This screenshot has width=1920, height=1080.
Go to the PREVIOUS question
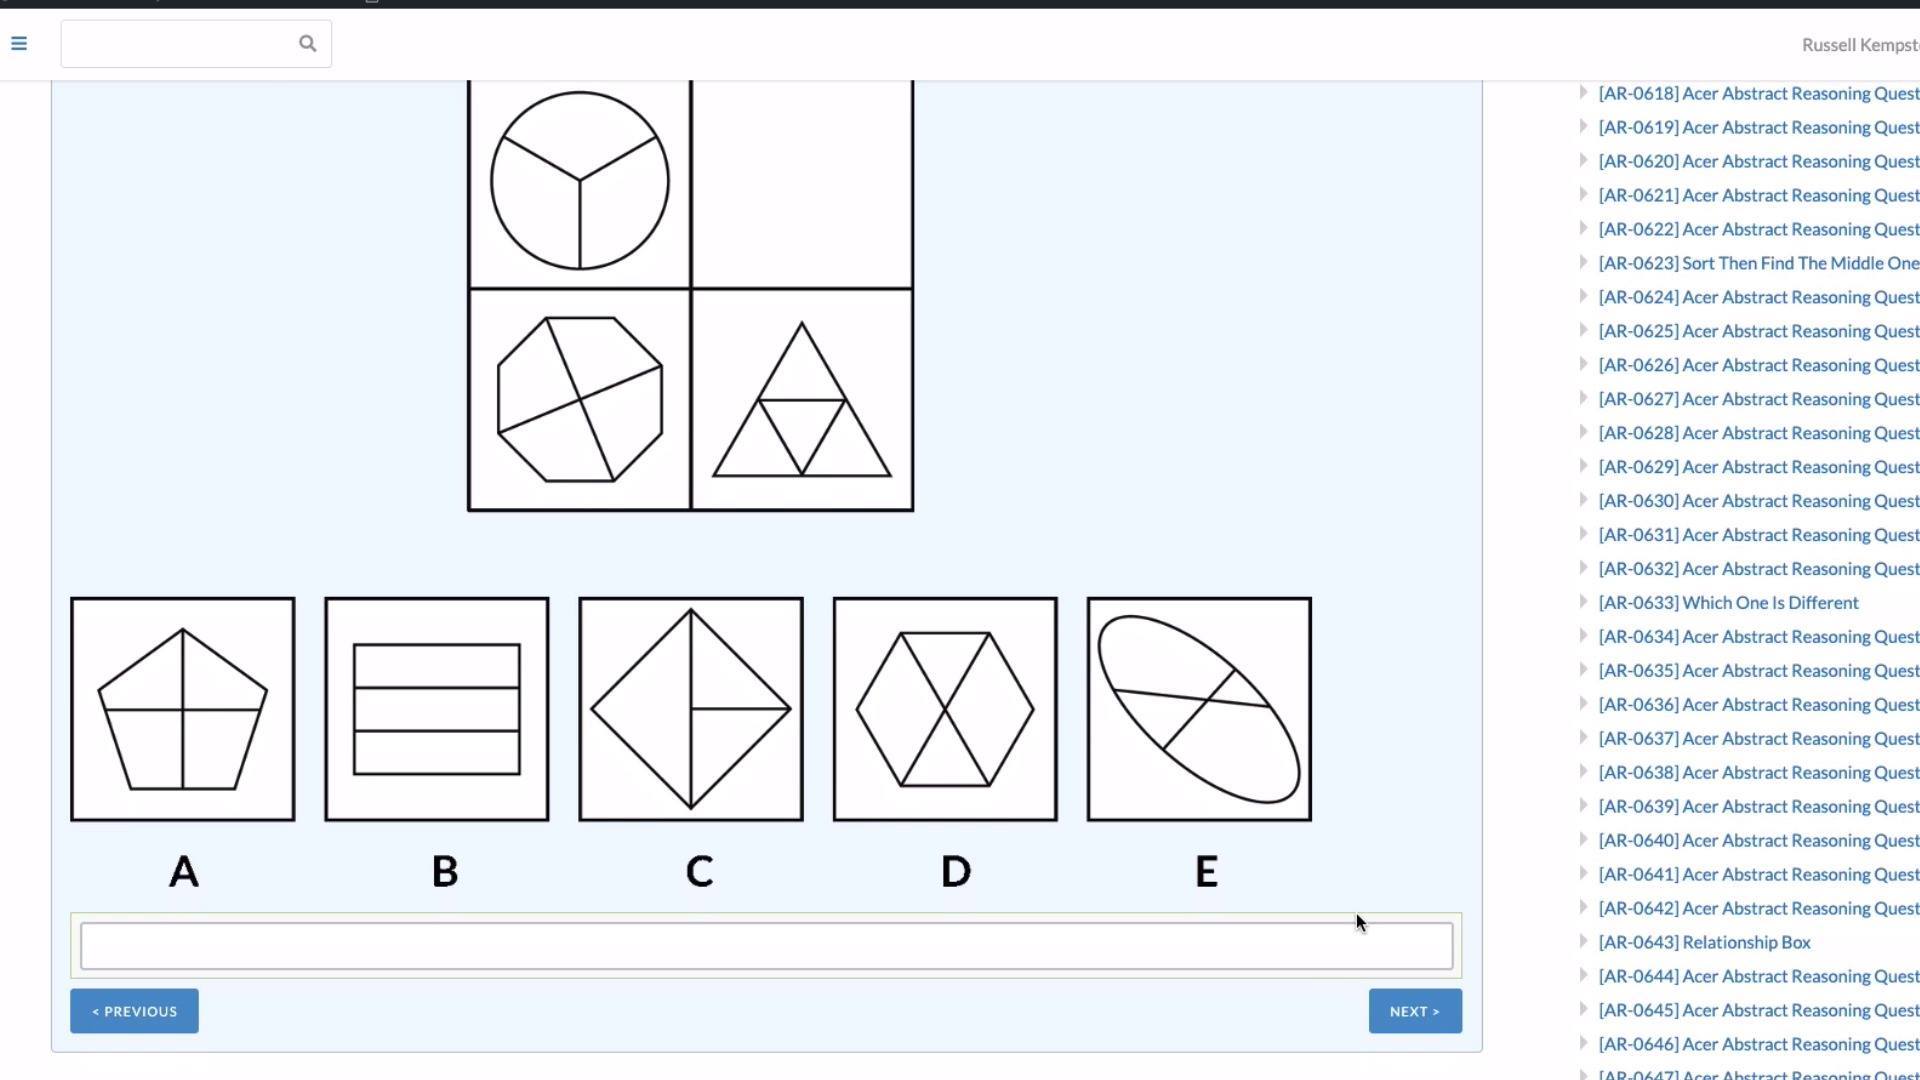click(x=134, y=1011)
